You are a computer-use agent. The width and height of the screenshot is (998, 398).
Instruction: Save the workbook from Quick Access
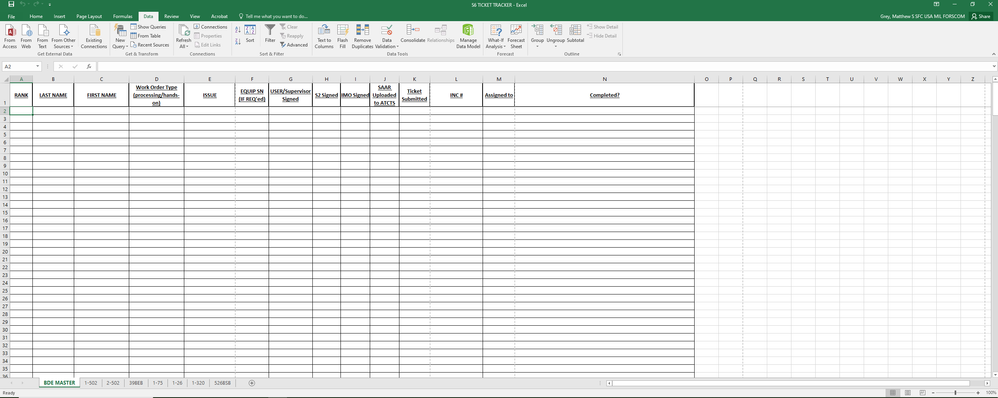(x=11, y=4)
